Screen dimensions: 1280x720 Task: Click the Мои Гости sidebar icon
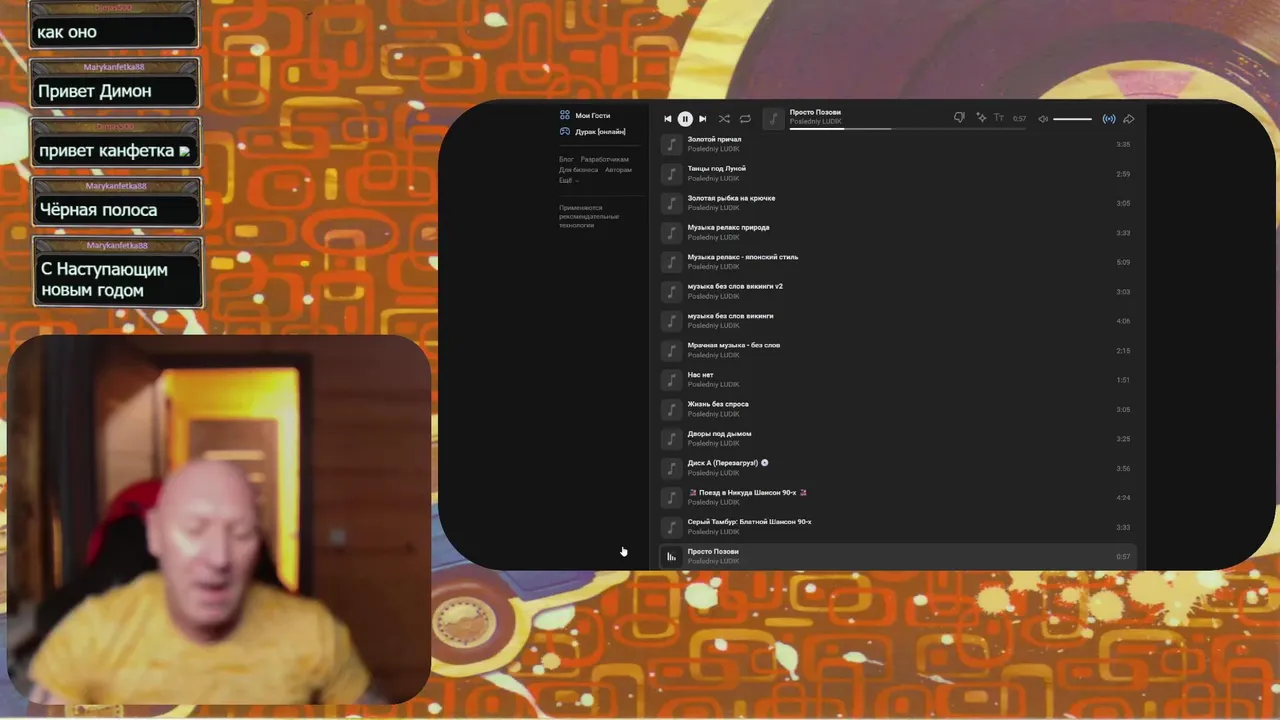click(x=565, y=115)
